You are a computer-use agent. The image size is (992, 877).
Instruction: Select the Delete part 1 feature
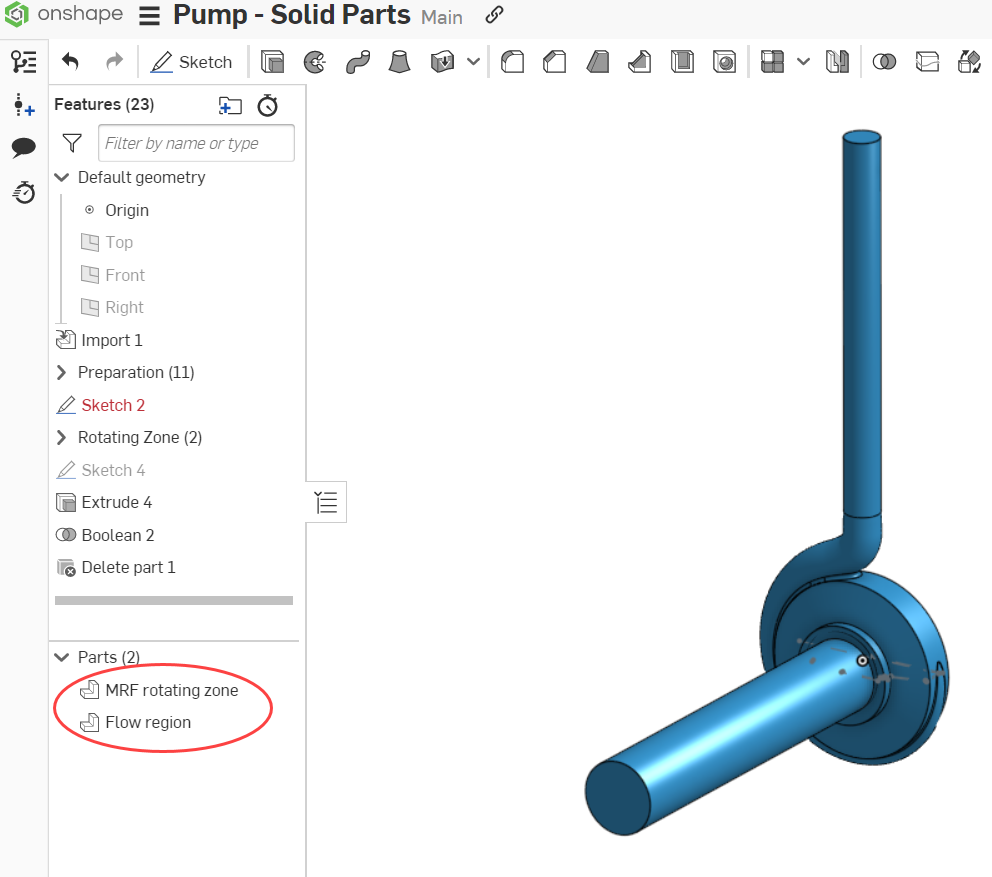128,568
